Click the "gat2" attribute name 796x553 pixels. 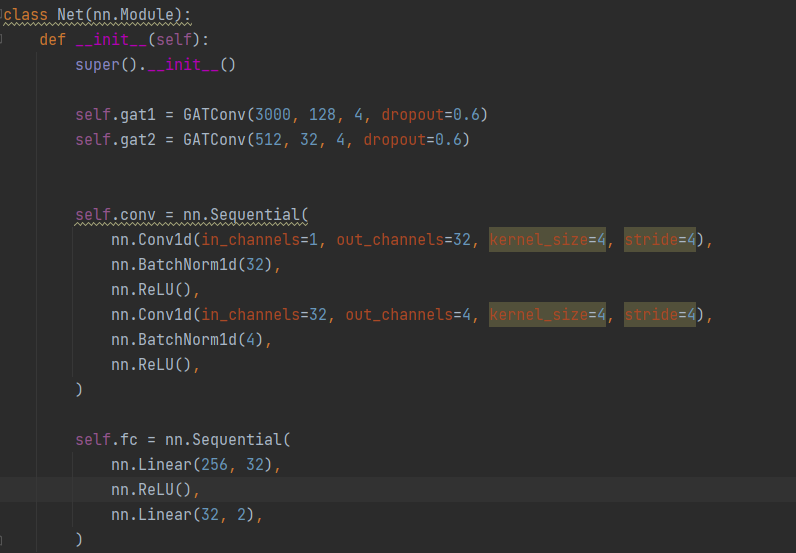pyautogui.click(x=138, y=140)
